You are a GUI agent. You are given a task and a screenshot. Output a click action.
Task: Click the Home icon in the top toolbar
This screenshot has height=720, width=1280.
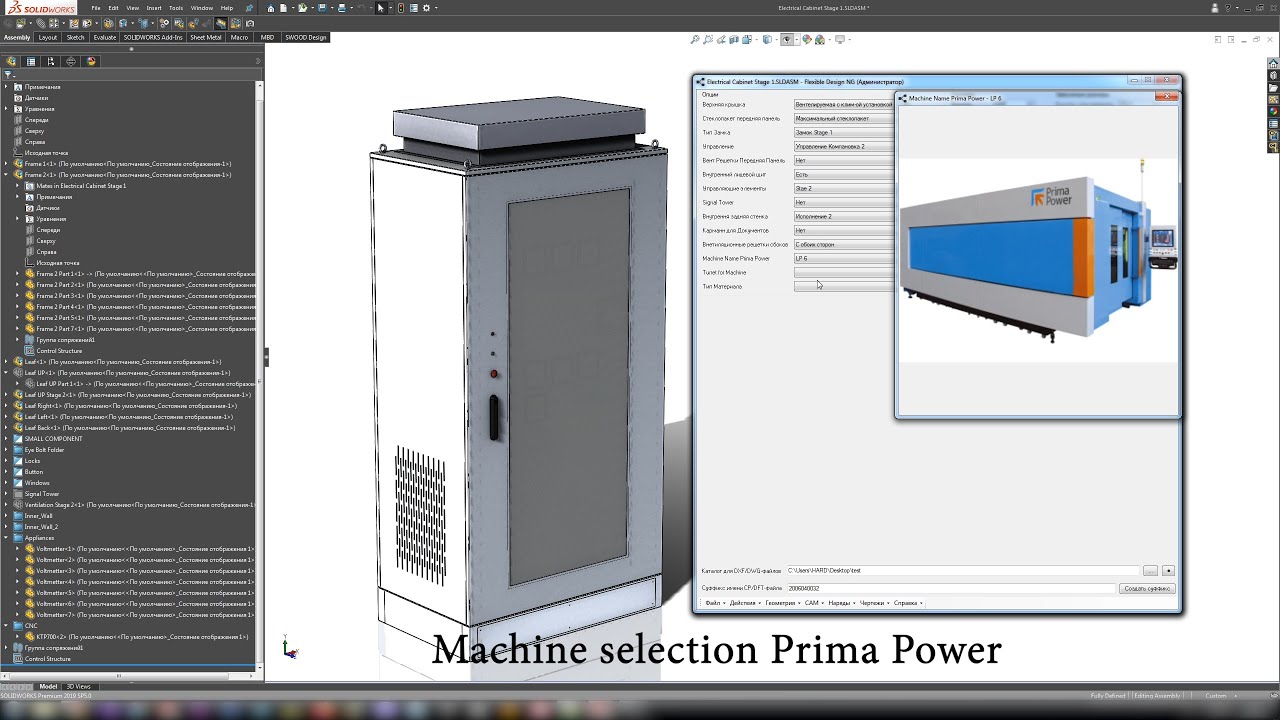(x=271, y=8)
